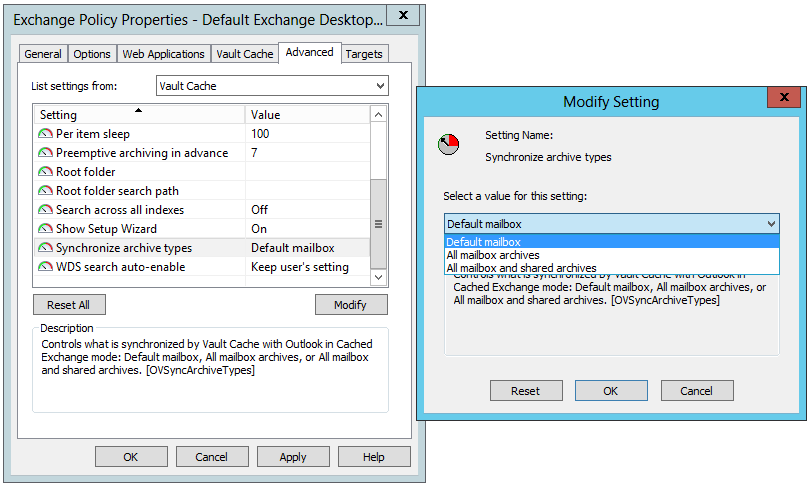This screenshot has height=485, width=809.
Task: Click Apply in the properties dialog
Action: point(292,457)
